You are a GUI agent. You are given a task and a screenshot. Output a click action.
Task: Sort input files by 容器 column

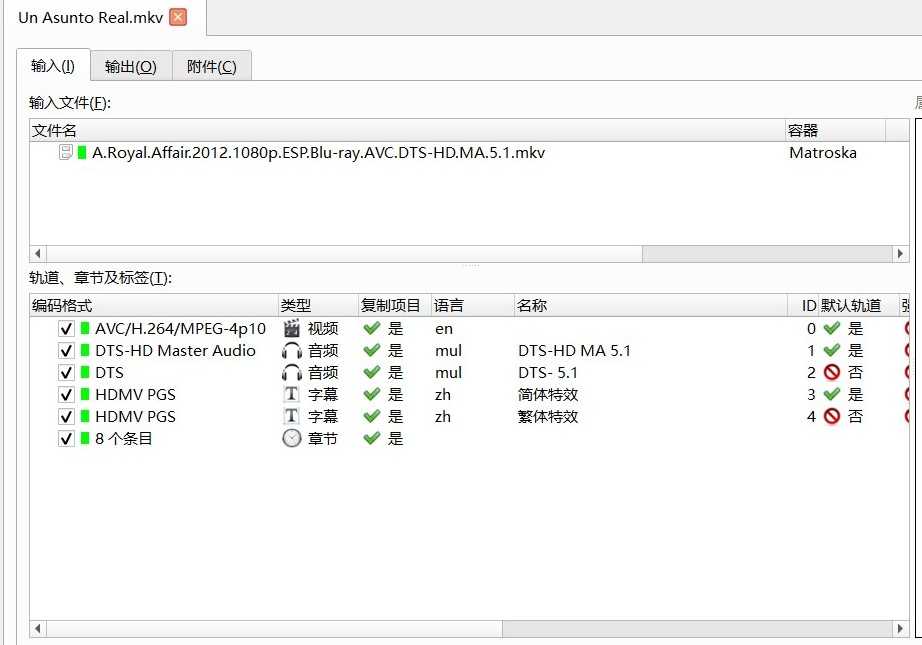click(835, 131)
